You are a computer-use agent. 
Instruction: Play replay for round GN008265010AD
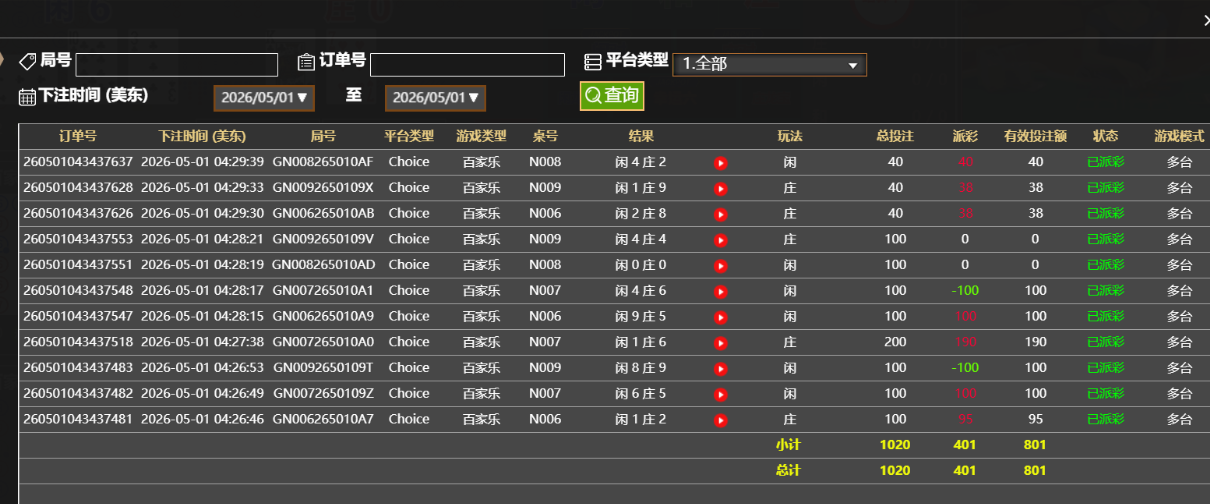click(720, 266)
